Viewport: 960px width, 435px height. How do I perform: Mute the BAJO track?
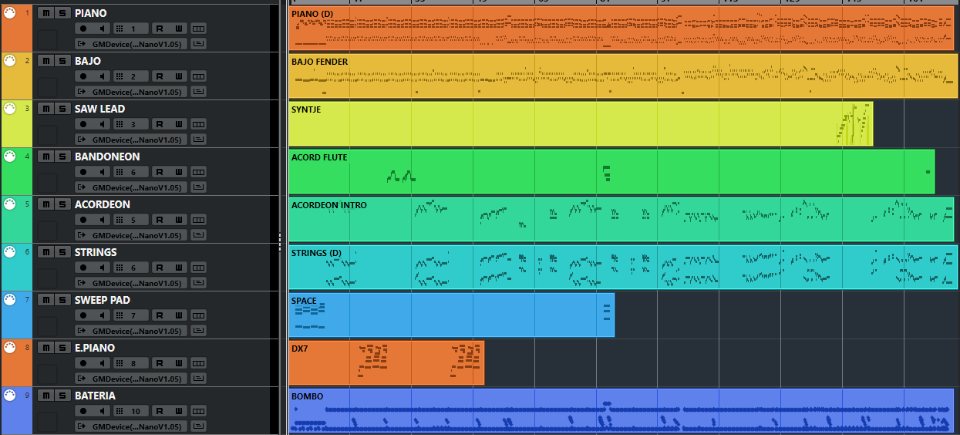[46, 61]
